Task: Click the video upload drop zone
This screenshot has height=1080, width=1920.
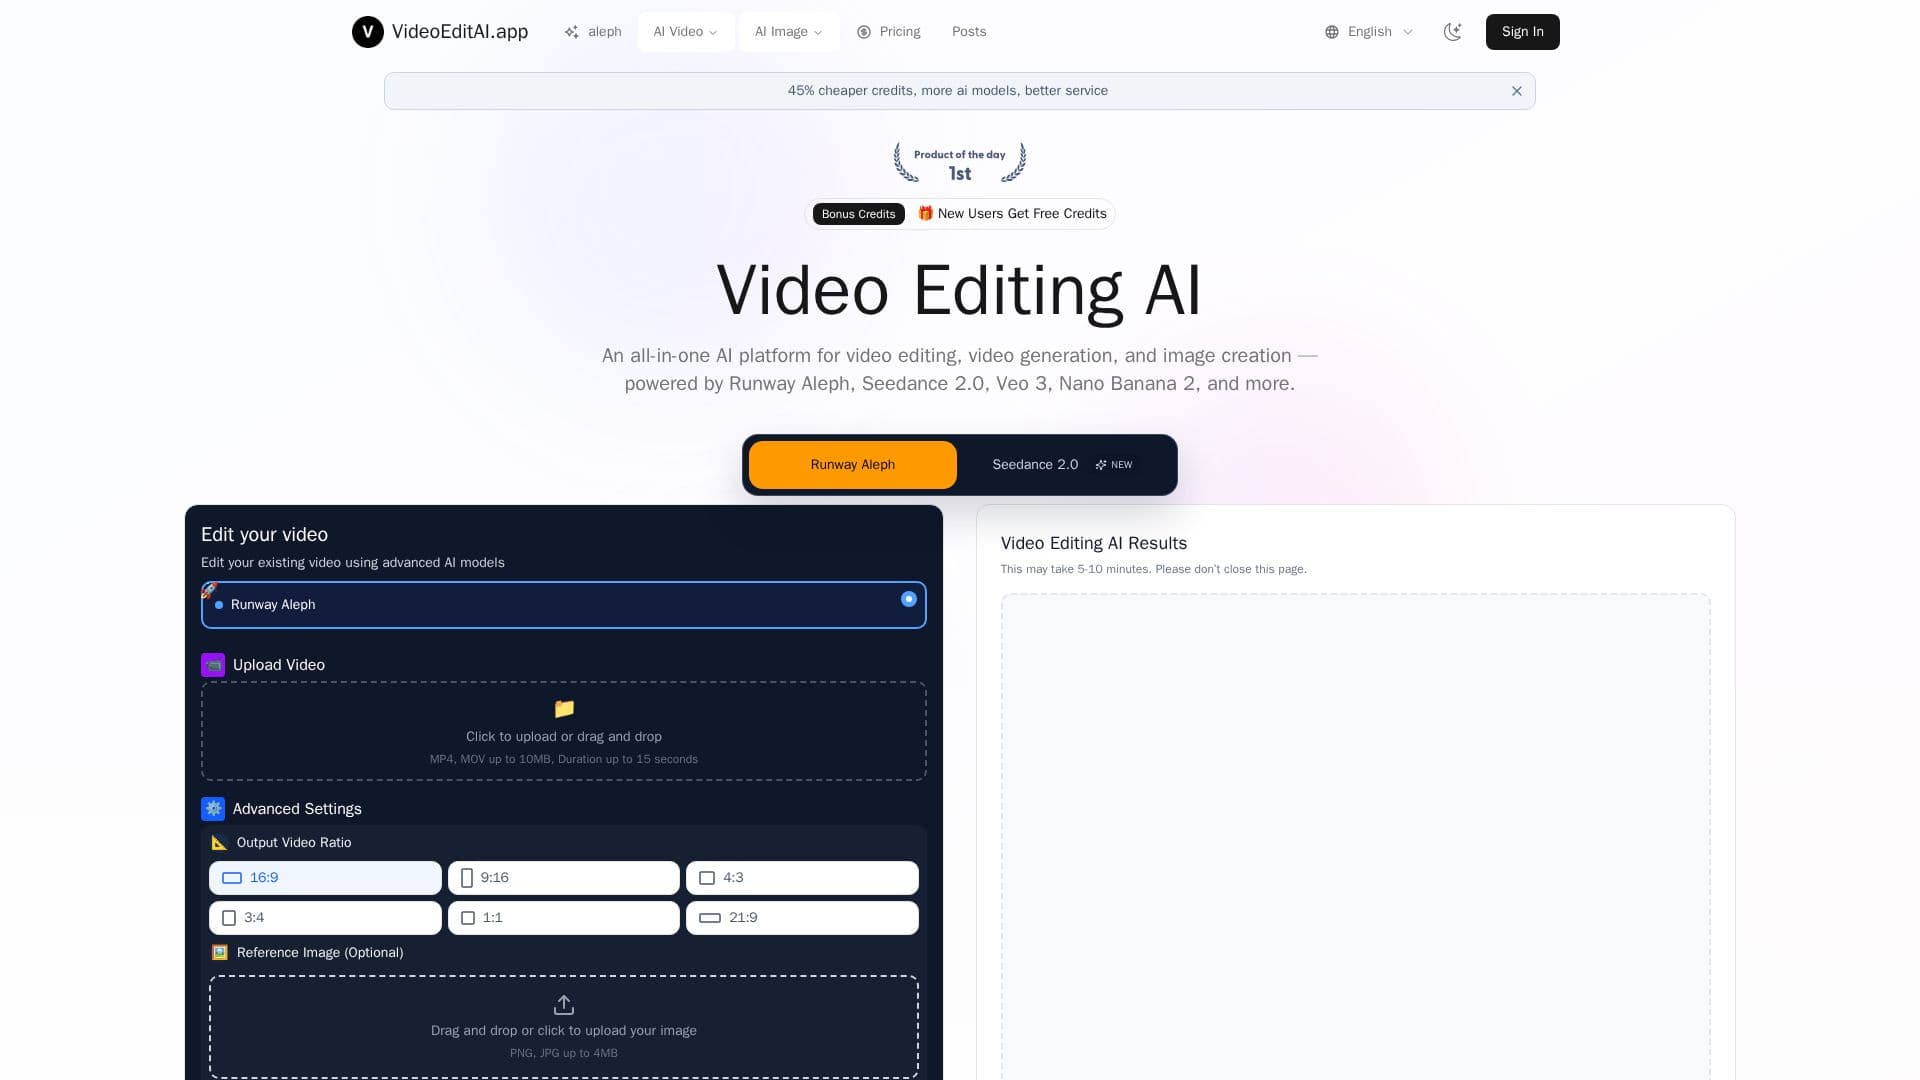Action: pos(564,731)
